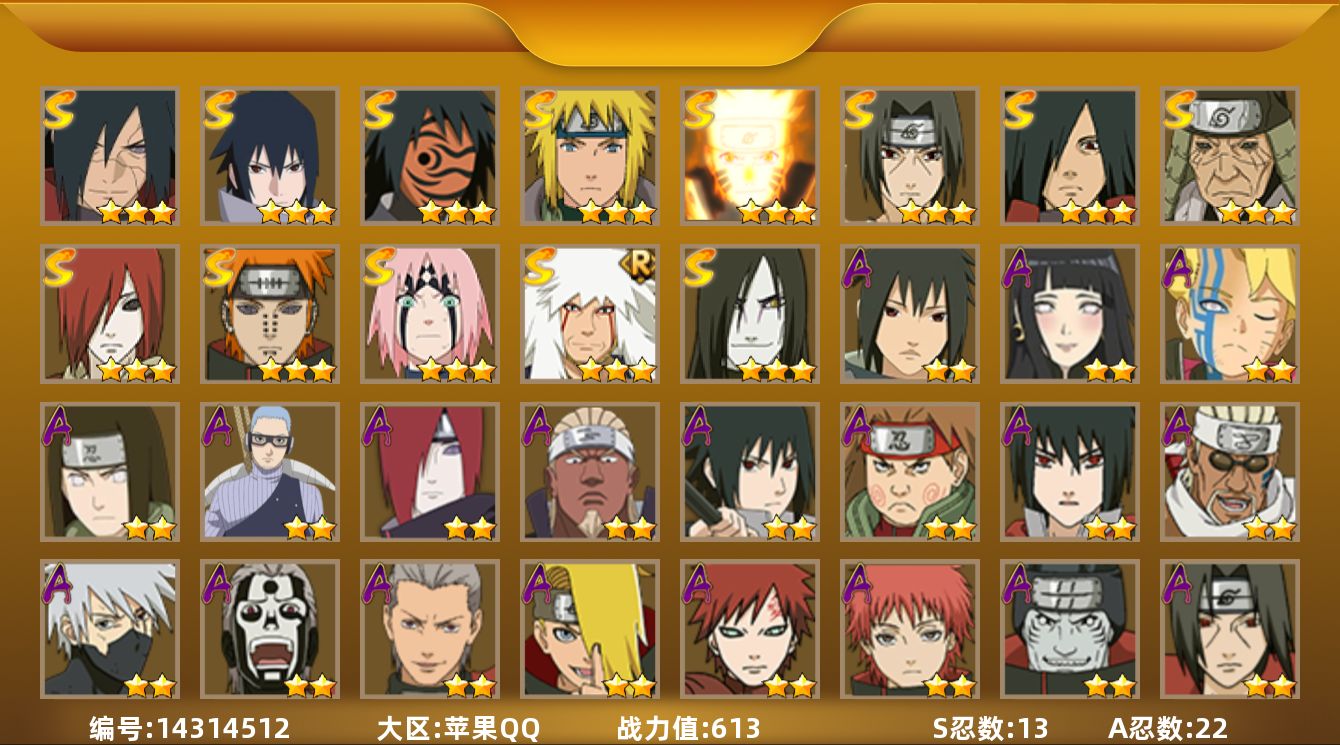Viewport: 1340px width, 745px height.
Task: Choose the red-haired character with forehead tattoo
Action: click(750, 629)
